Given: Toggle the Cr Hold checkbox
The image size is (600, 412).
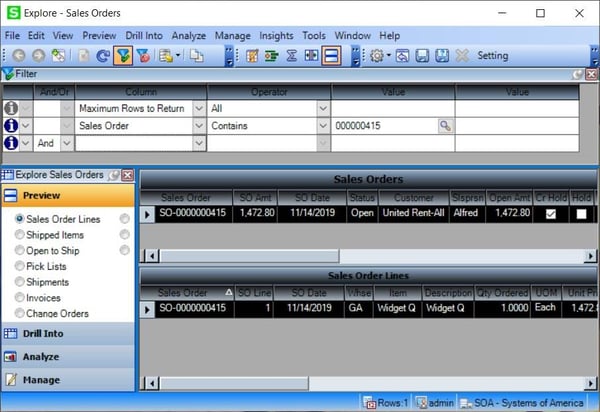Looking at the screenshot, I should (551, 214).
